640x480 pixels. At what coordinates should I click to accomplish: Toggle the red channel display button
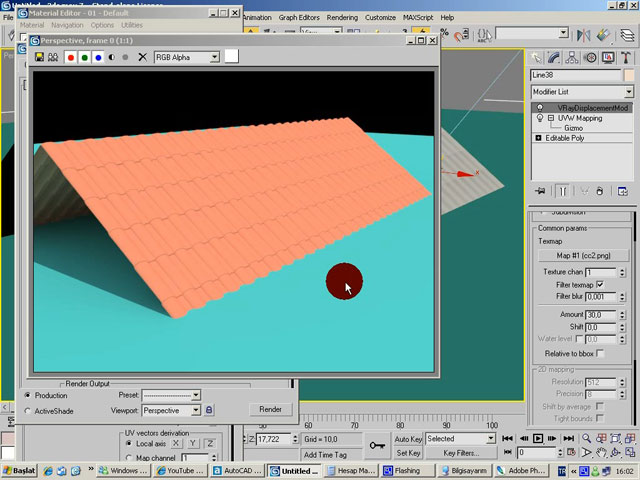tap(71, 57)
